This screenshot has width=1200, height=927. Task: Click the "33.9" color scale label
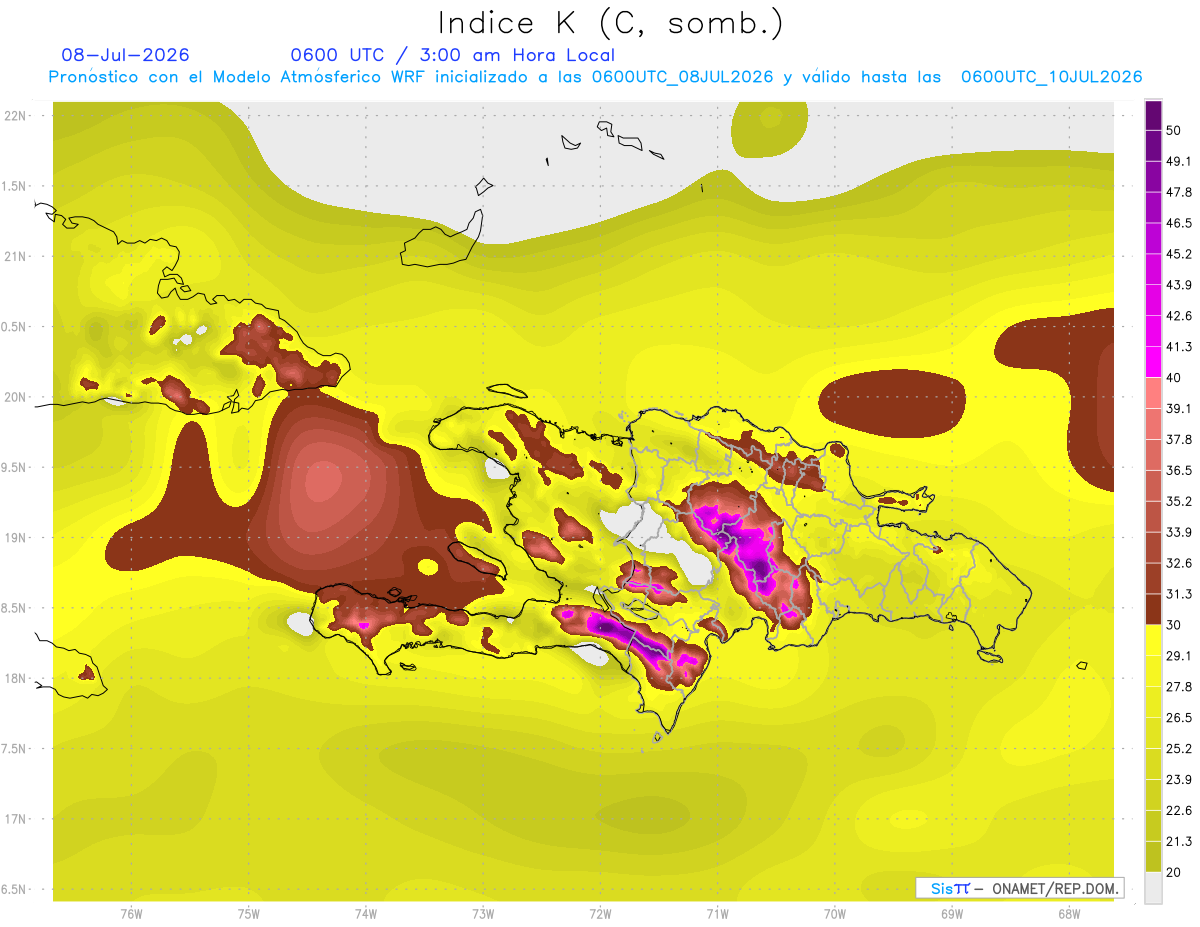[x=1179, y=532]
